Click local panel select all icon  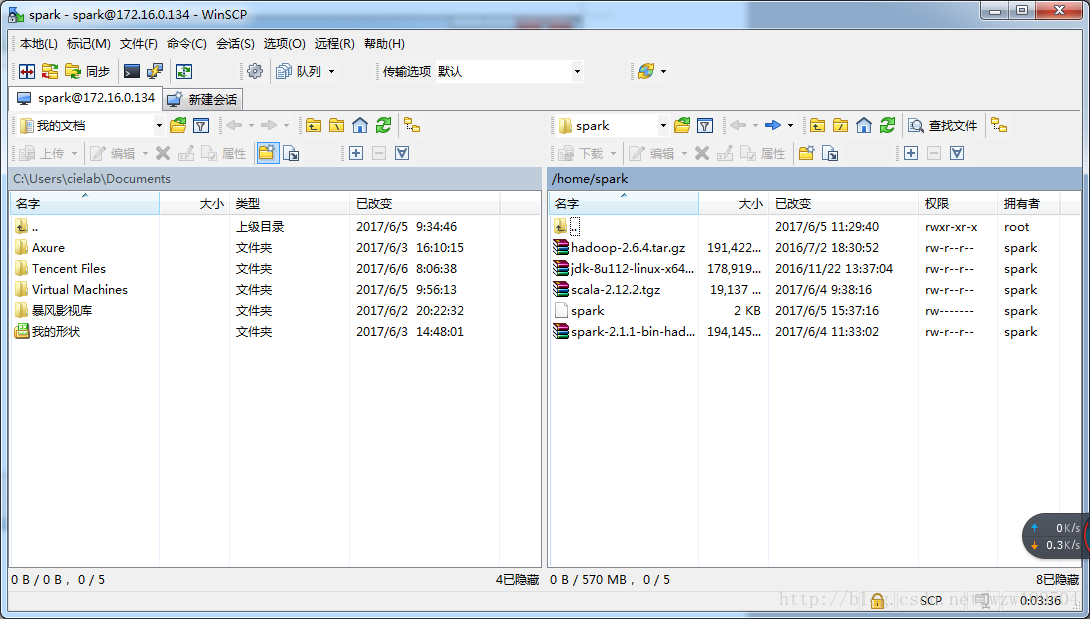[x=402, y=153]
